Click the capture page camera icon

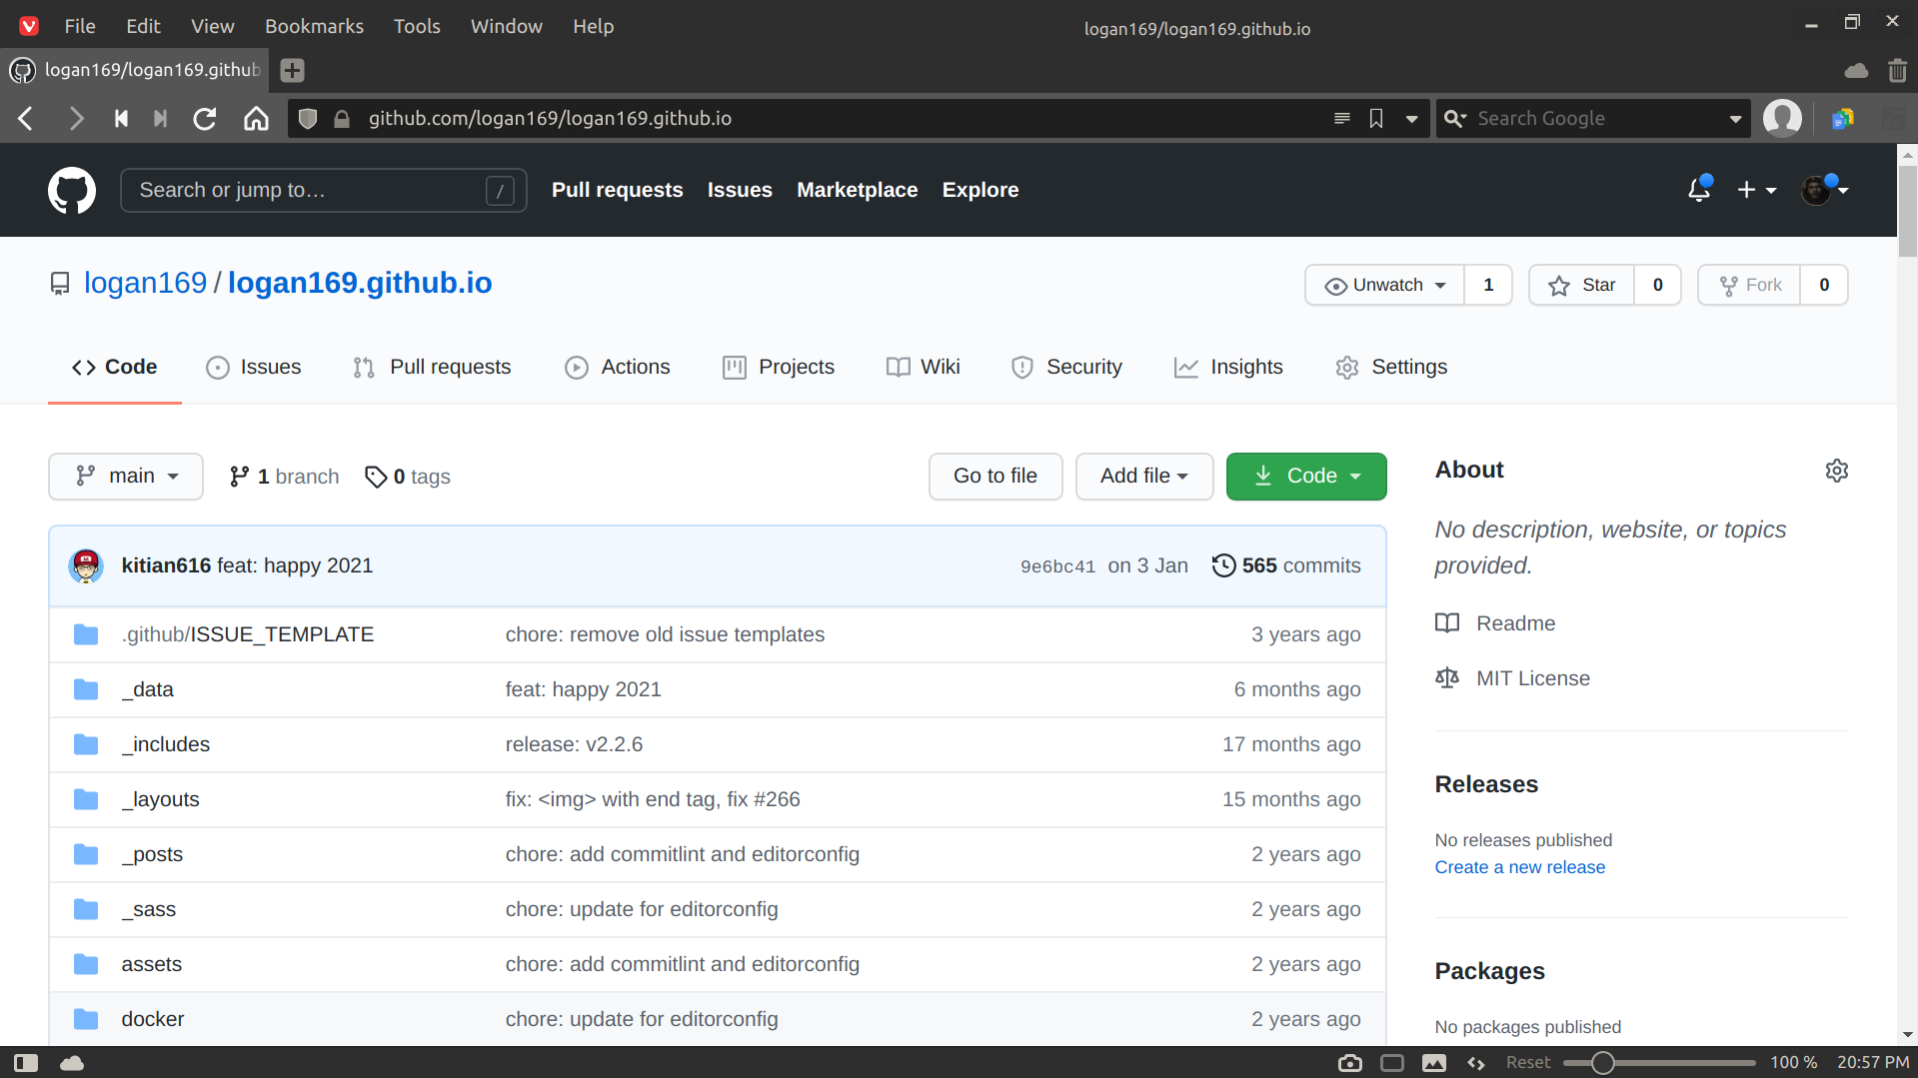click(x=1350, y=1063)
